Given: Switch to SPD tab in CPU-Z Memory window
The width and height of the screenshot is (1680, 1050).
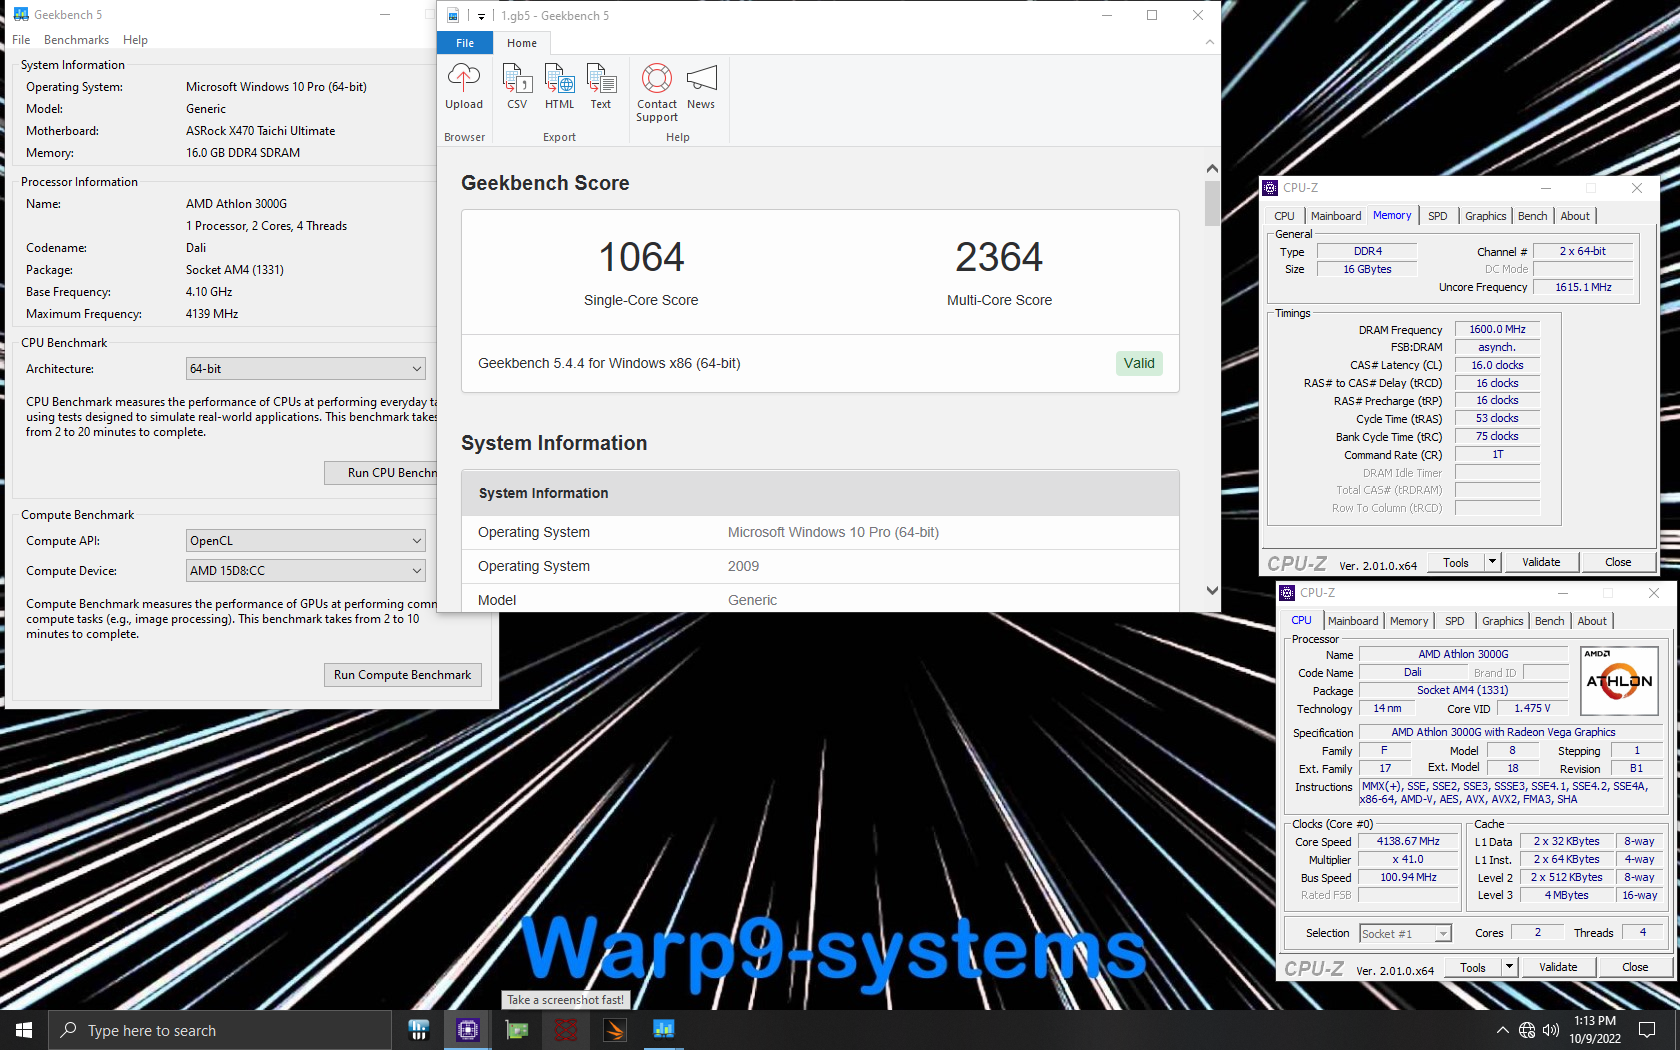Looking at the screenshot, I should [x=1437, y=216].
